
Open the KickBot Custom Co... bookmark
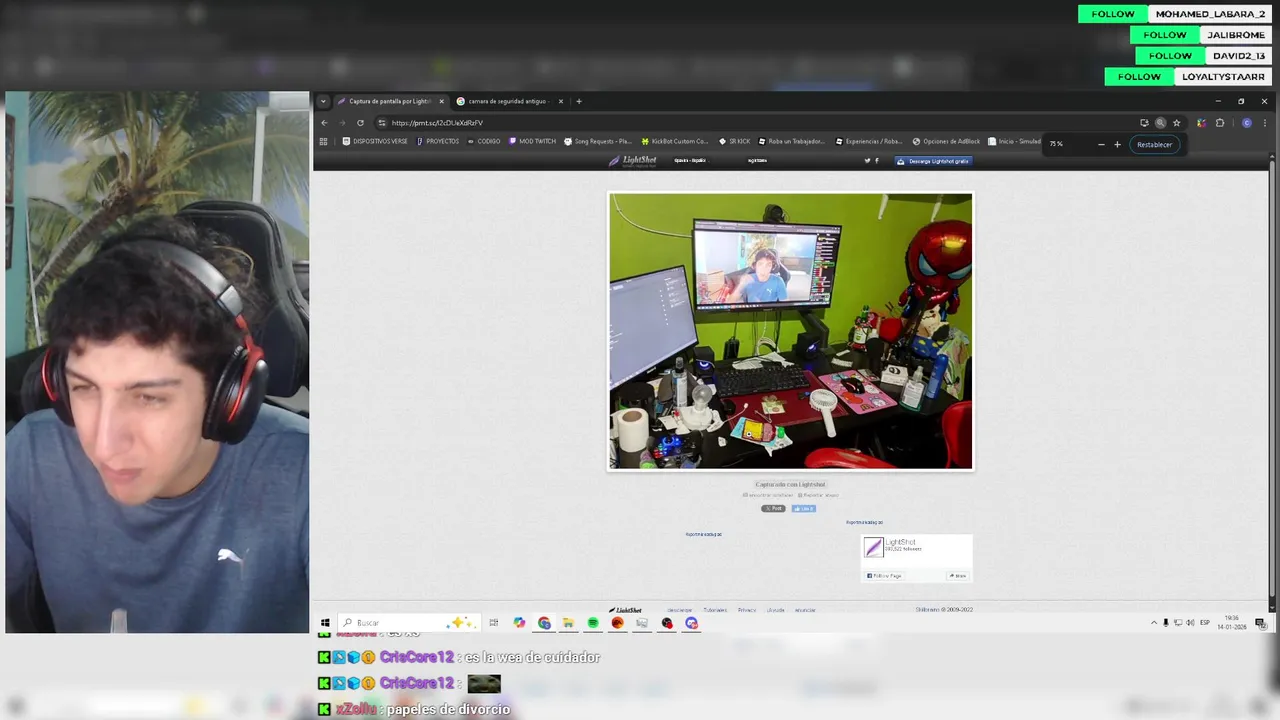[x=675, y=141]
